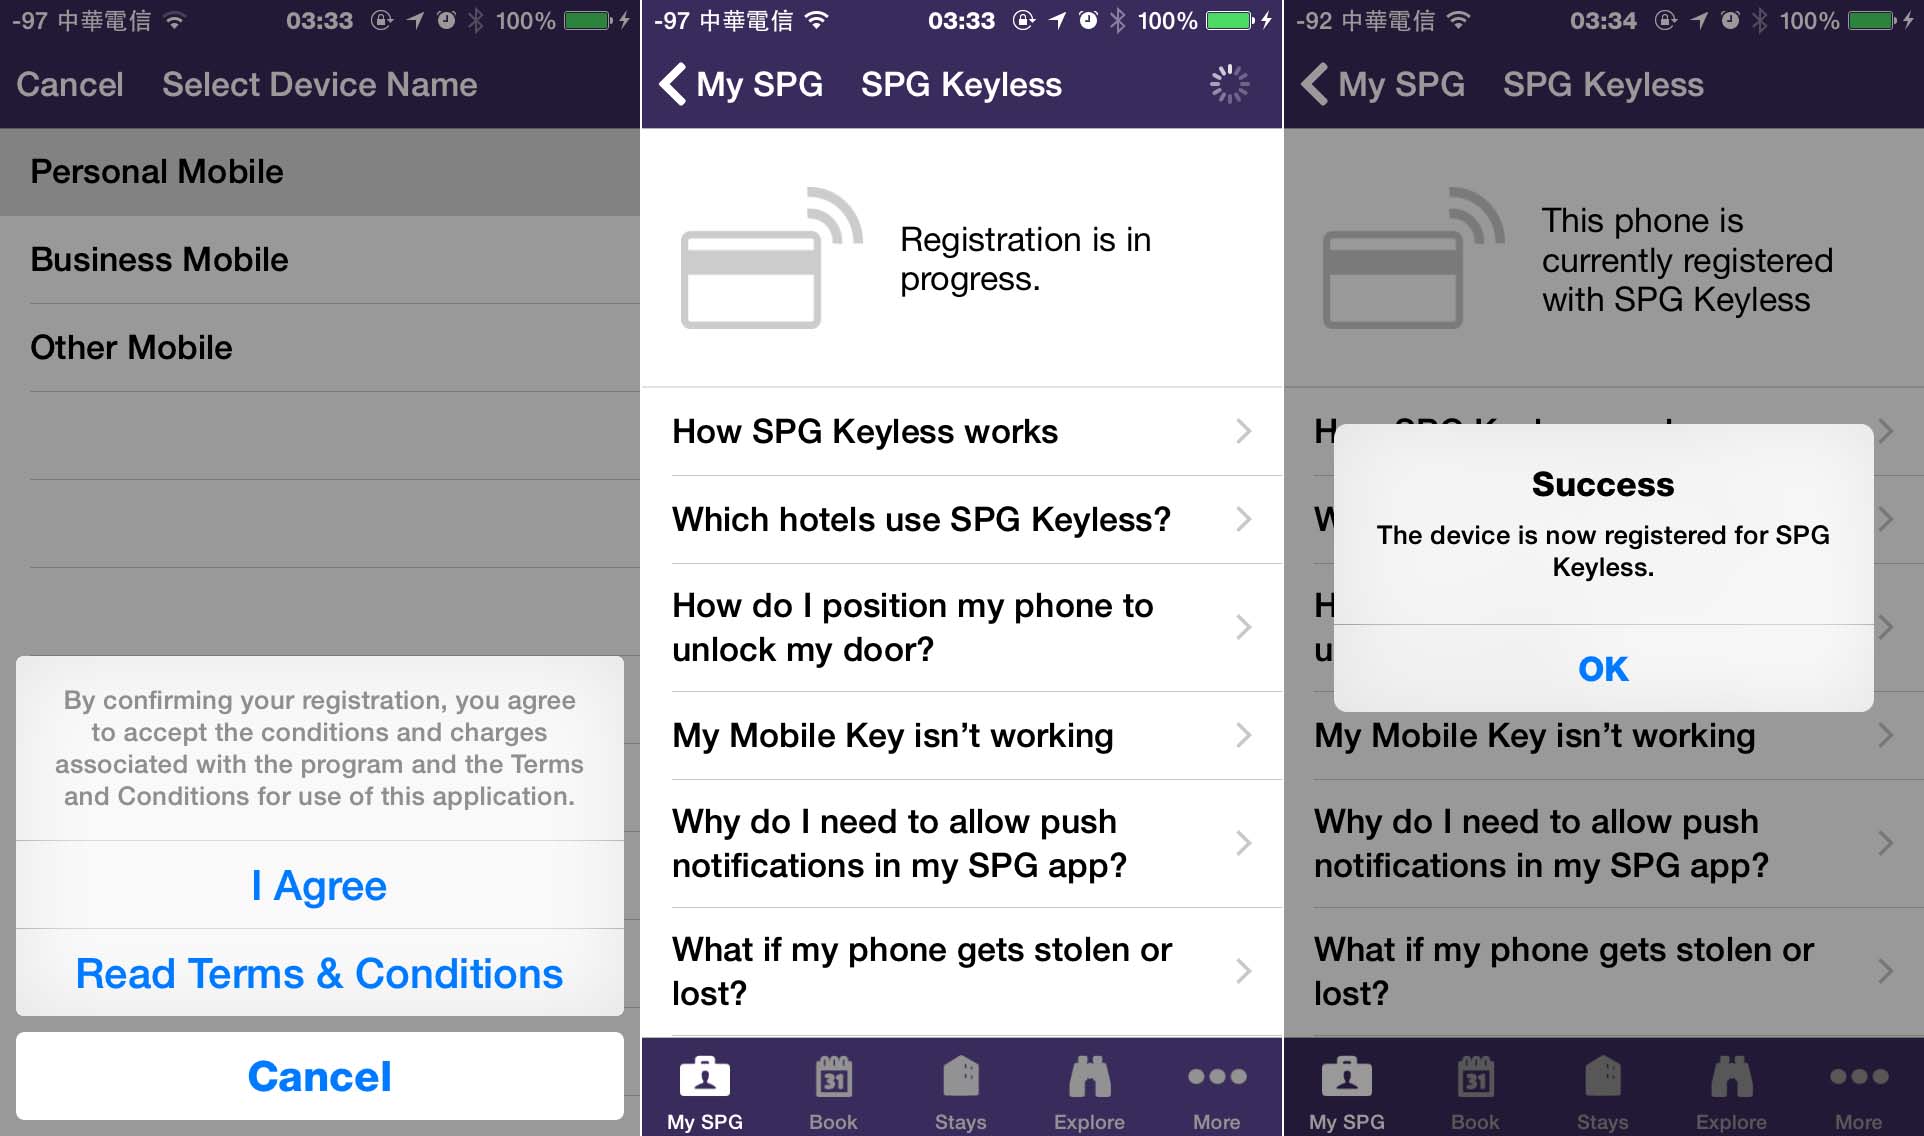Screen dimensions: 1924x1136
Task: Tap Cancel in Select Device Name header
Action: (x=70, y=84)
